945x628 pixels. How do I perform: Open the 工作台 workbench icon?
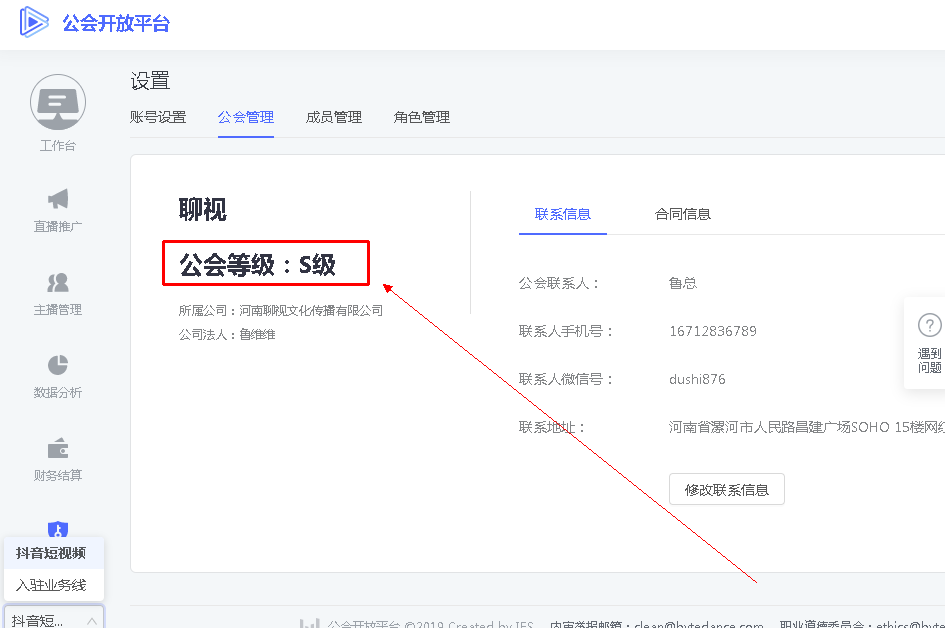coord(58,102)
